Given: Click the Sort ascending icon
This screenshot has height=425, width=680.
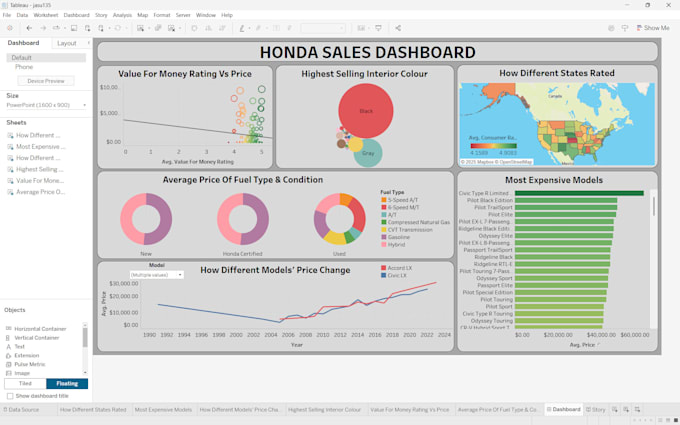Looking at the screenshot, I should (x=208, y=28).
